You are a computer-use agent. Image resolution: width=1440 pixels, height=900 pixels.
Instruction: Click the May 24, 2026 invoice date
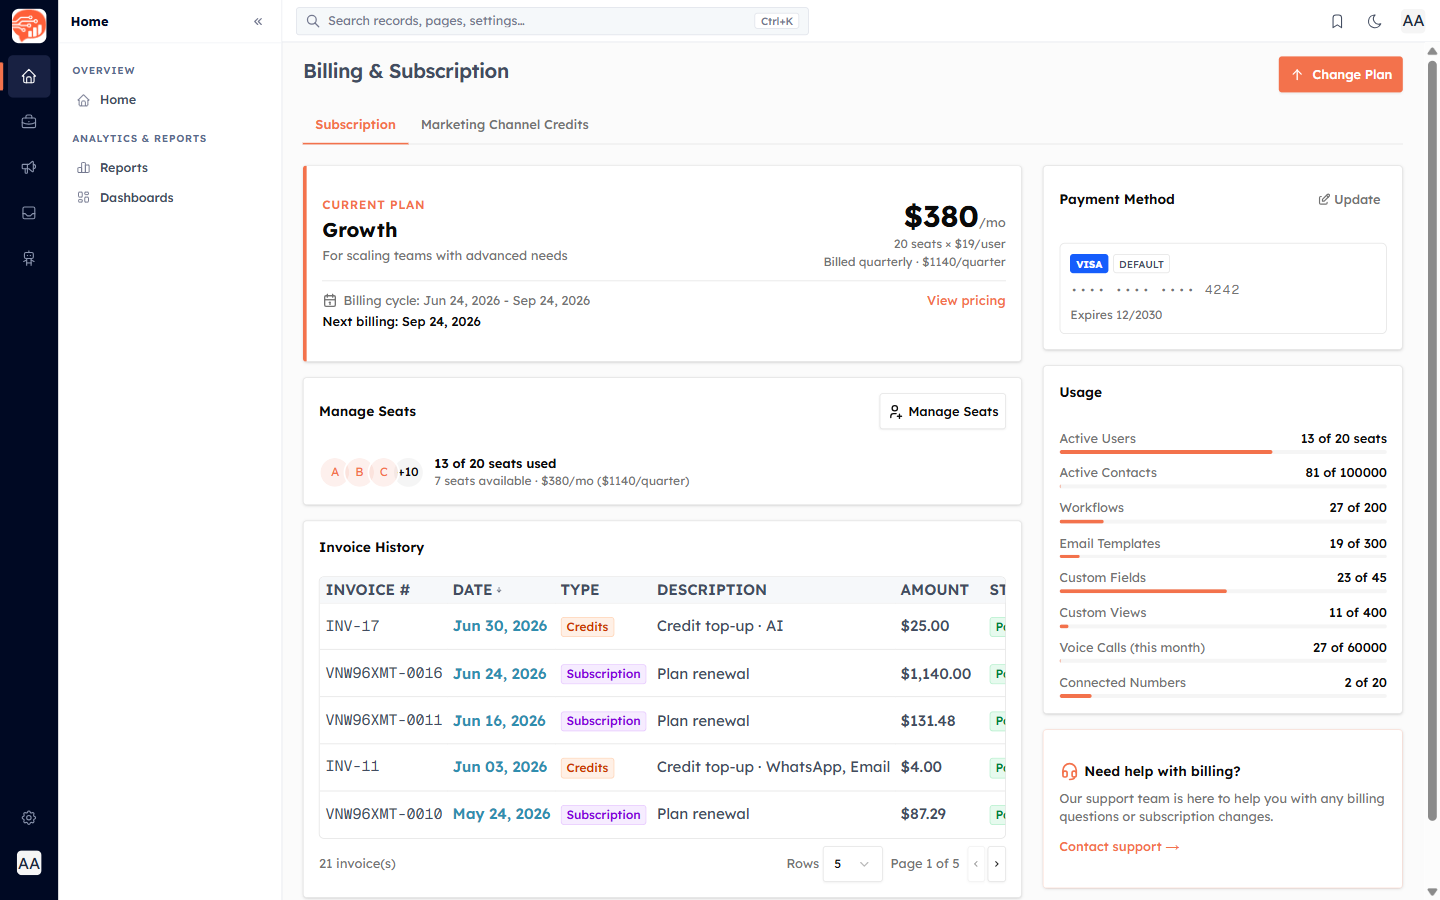pos(501,814)
